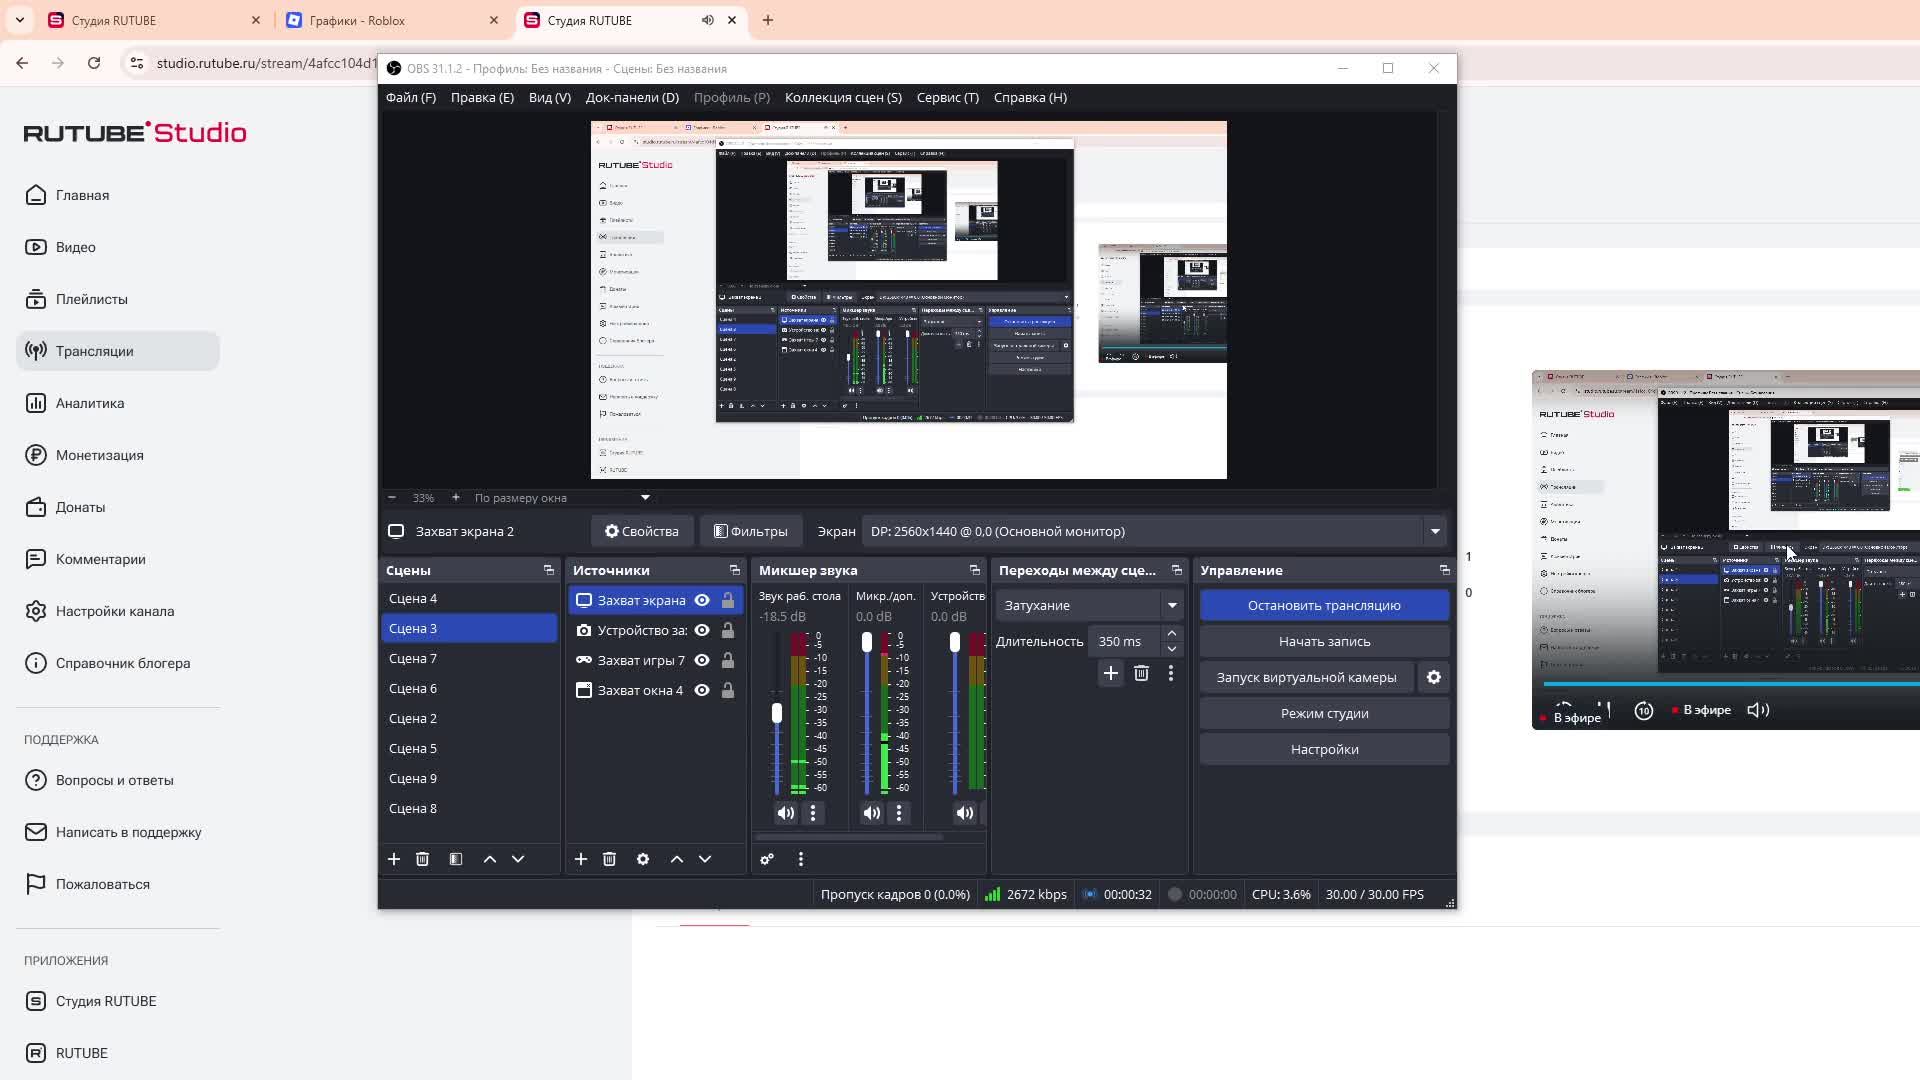Open advanced audio properties gears icon
This screenshot has width=1920, height=1080.
[x=767, y=859]
